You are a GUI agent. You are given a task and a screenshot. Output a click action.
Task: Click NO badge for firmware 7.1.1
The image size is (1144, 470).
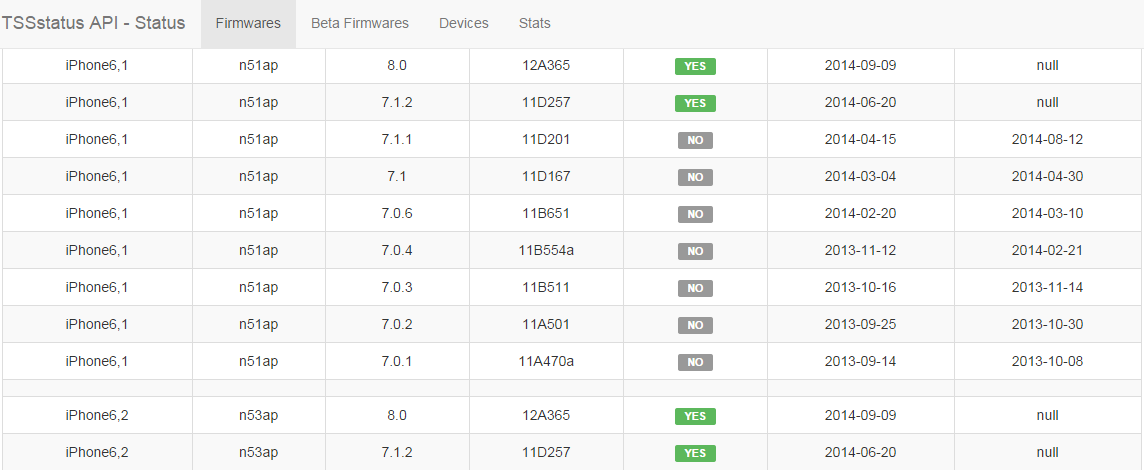coord(695,140)
